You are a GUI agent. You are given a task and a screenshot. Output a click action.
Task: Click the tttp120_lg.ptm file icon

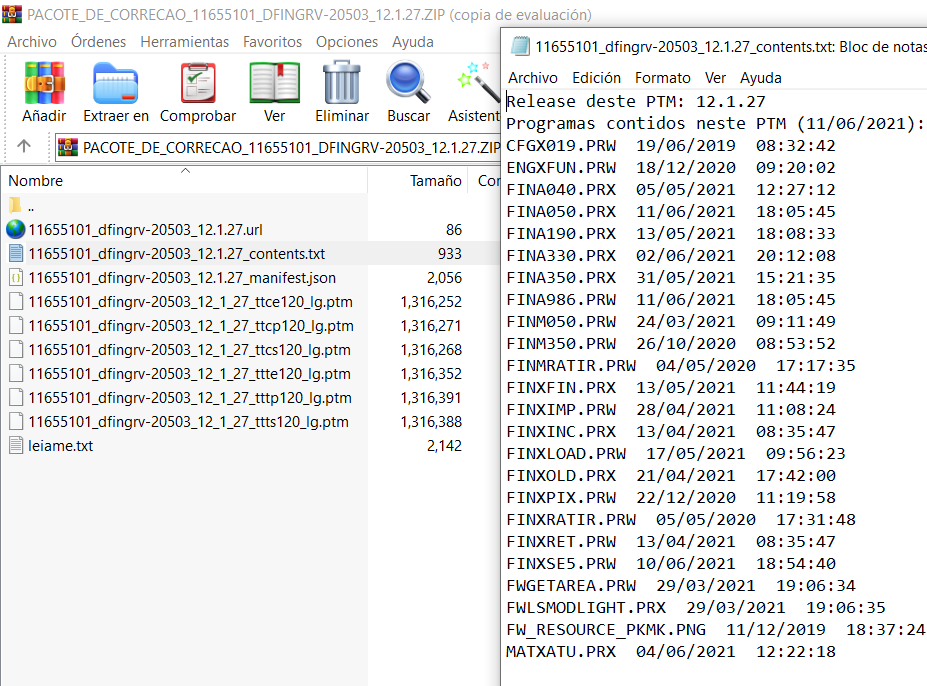tap(17, 397)
